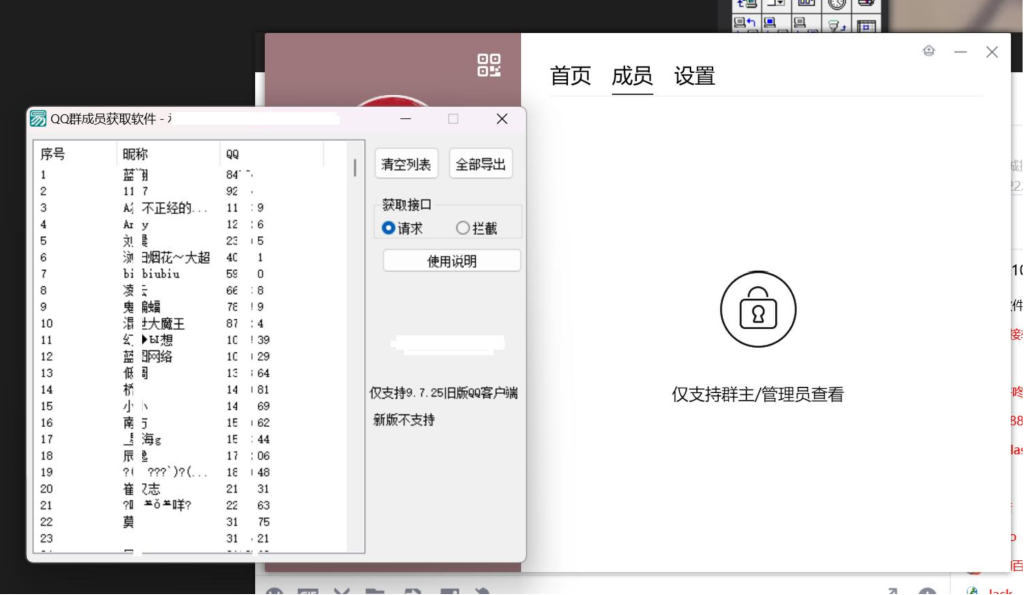Select the 拦截 radio button
The width and height of the screenshot is (1024, 595).
tap(463, 228)
